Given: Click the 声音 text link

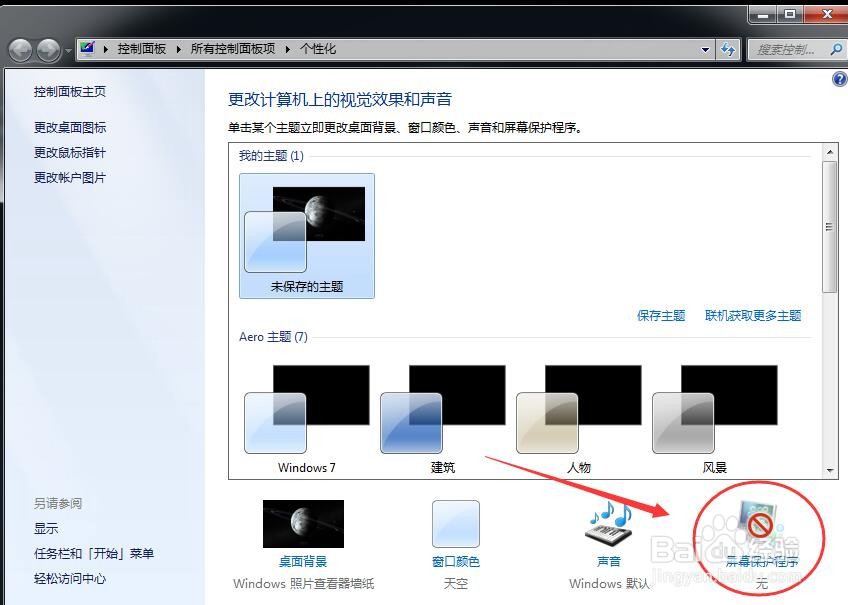Looking at the screenshot, I should coord(609,562).
